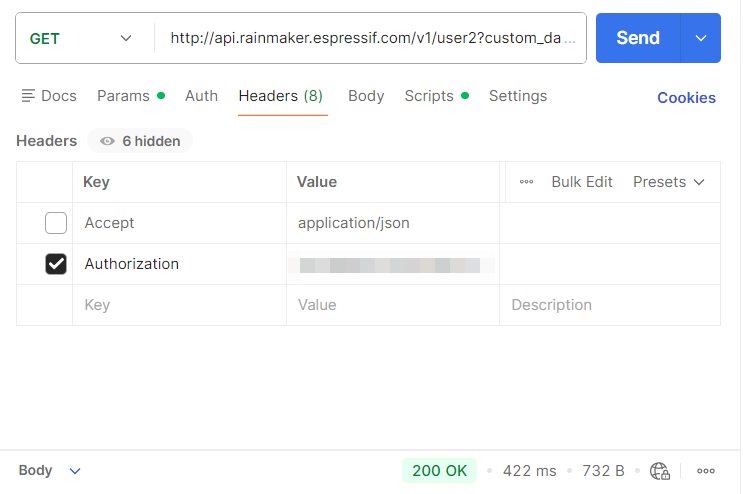Switch to the Params tab

(123, 96)
